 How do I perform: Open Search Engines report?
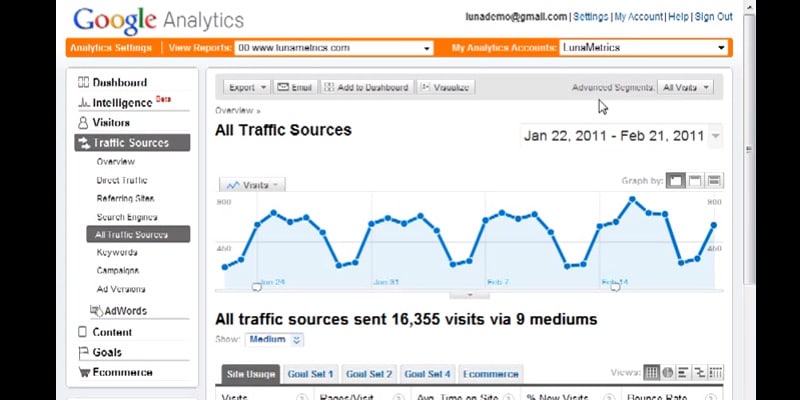point(127,217)
